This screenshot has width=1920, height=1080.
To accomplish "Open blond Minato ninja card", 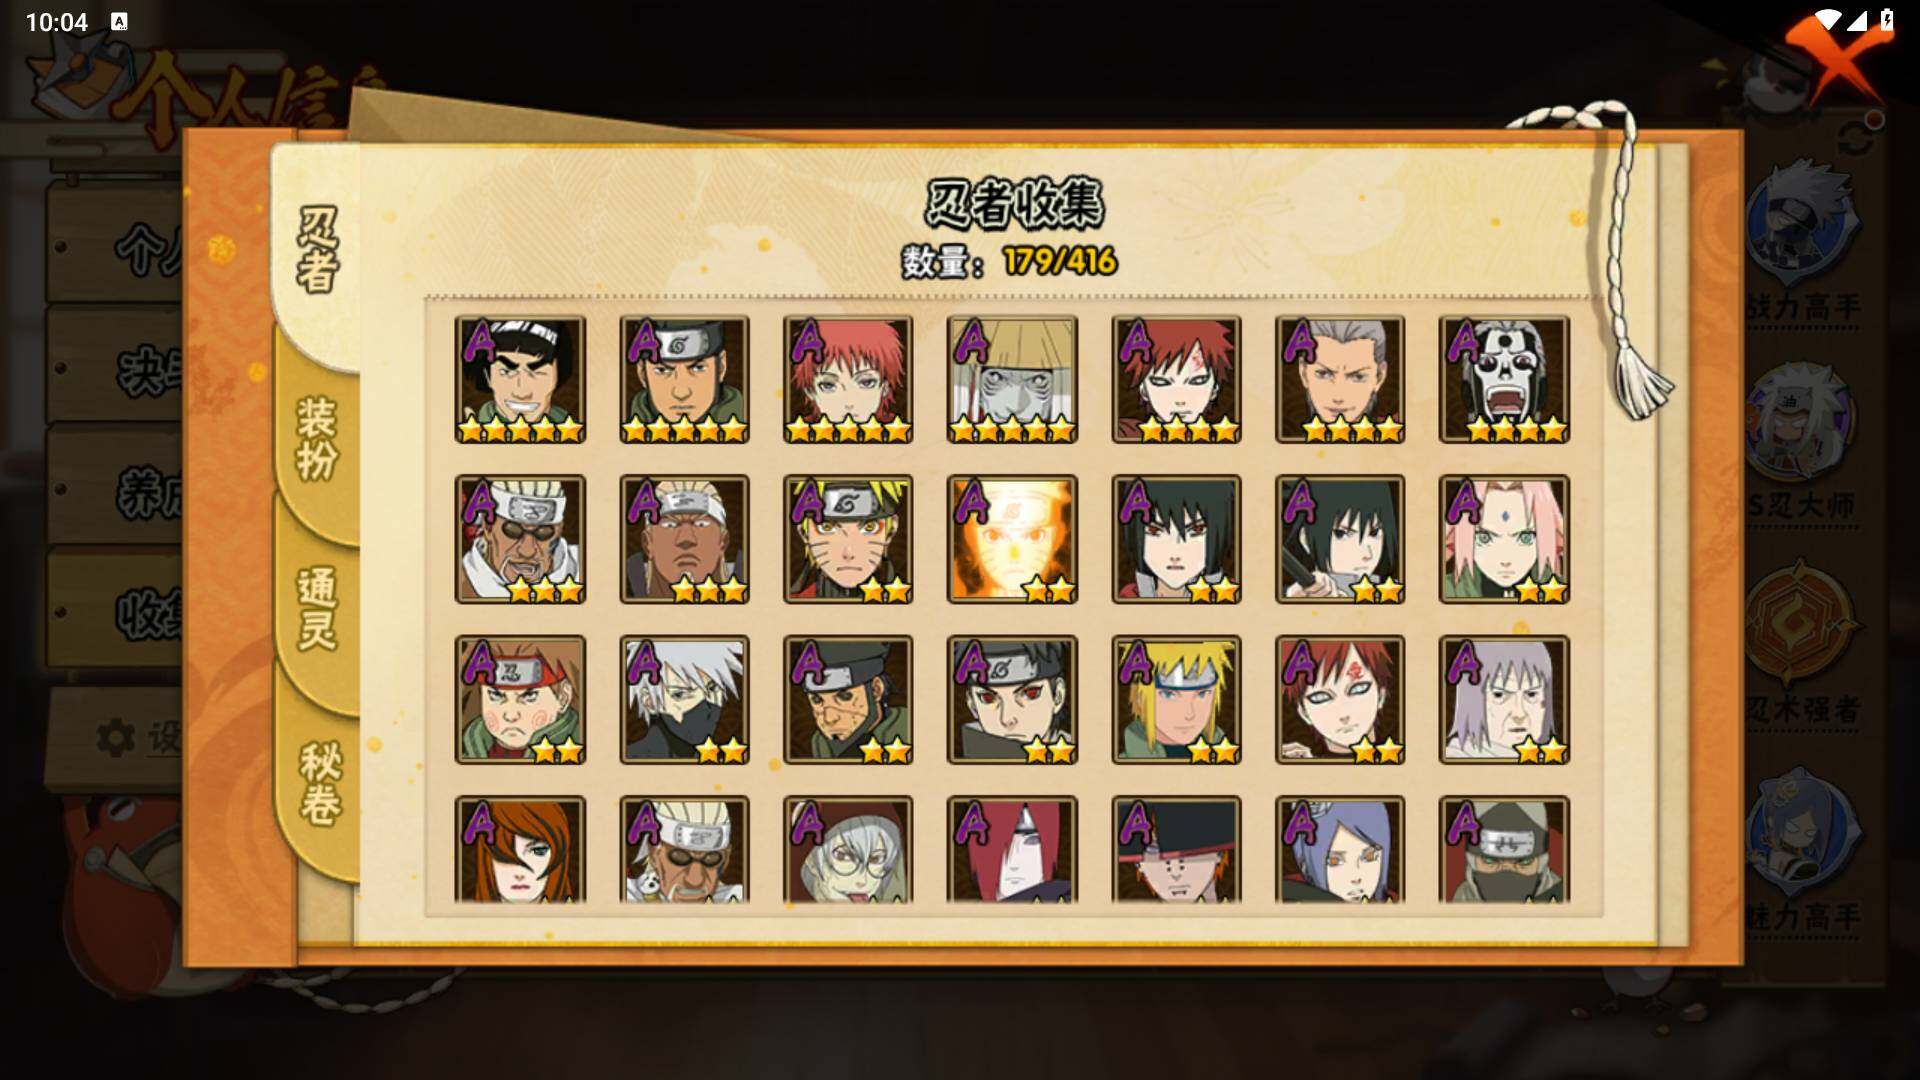I will tap(1176, 700).
